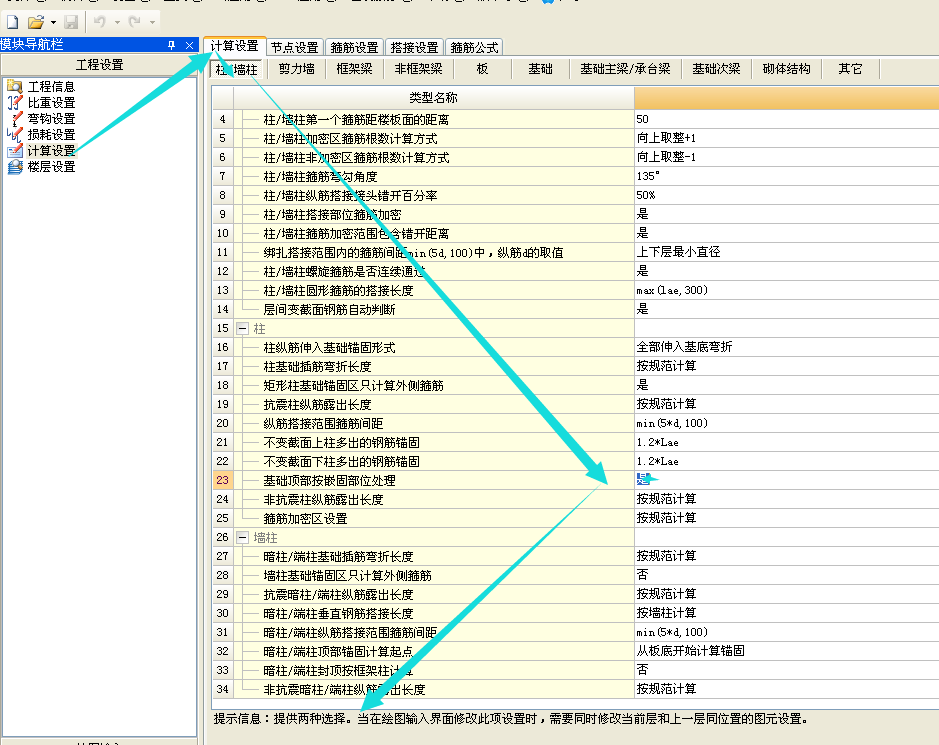Click the 损耗设置 icon in navigation
The height and width of the screenshot is (745, 939).
[15, 135]
